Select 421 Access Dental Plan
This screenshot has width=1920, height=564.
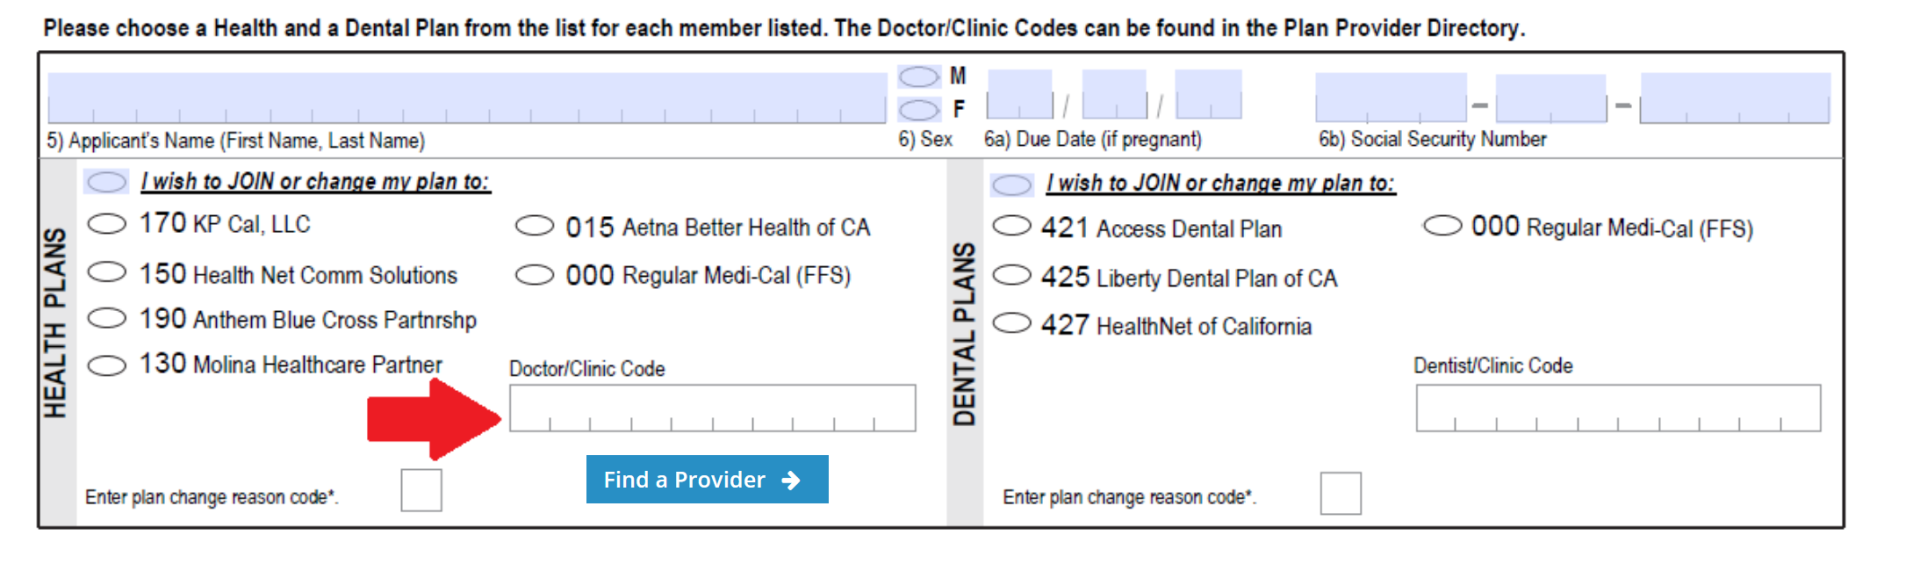tap(1011, 226)
